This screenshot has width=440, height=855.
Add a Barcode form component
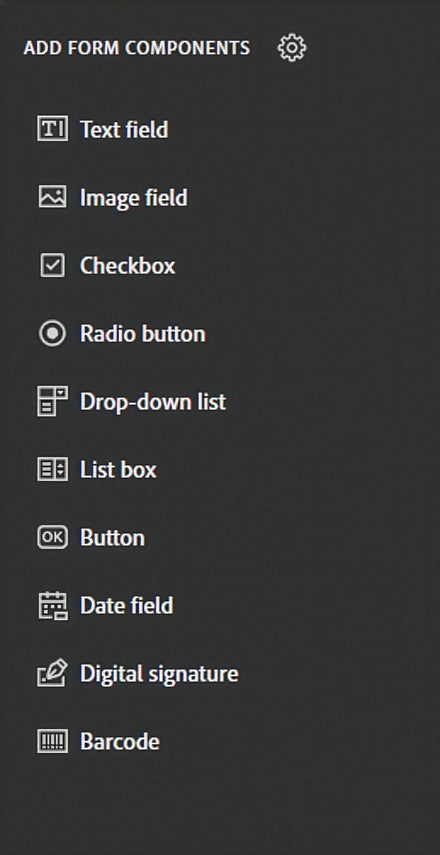click(98, 742)
